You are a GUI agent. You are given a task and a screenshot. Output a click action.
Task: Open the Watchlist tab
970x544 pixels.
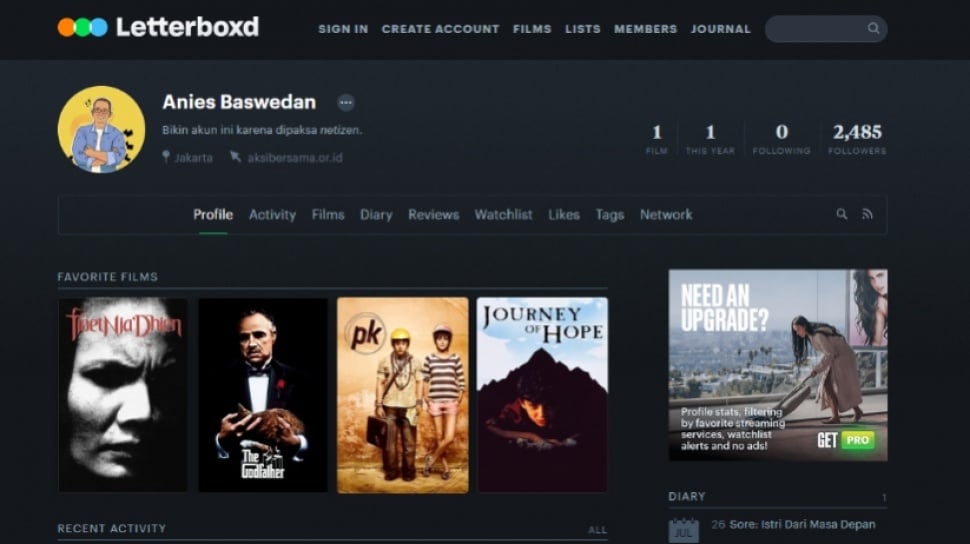point(504,215)
